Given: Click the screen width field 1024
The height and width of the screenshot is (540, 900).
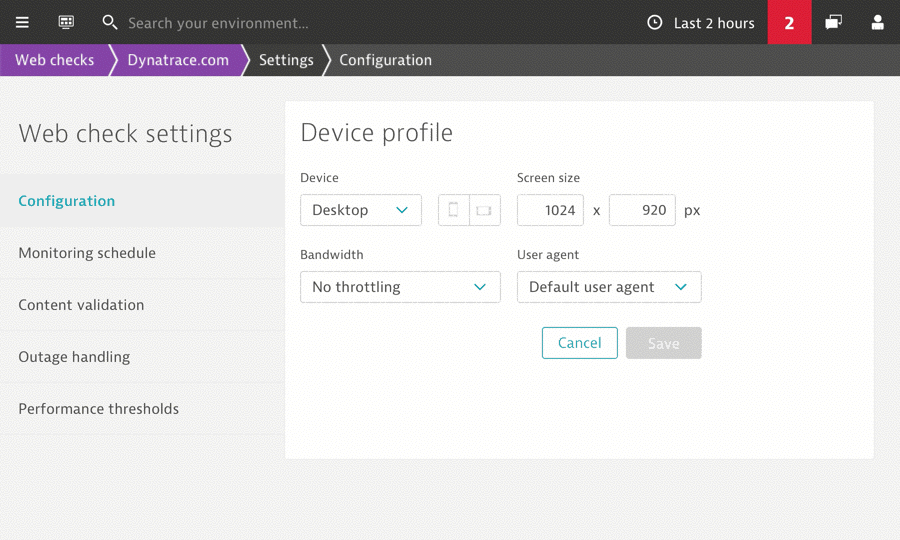Looking at the screenshot, I should (550, 210).
